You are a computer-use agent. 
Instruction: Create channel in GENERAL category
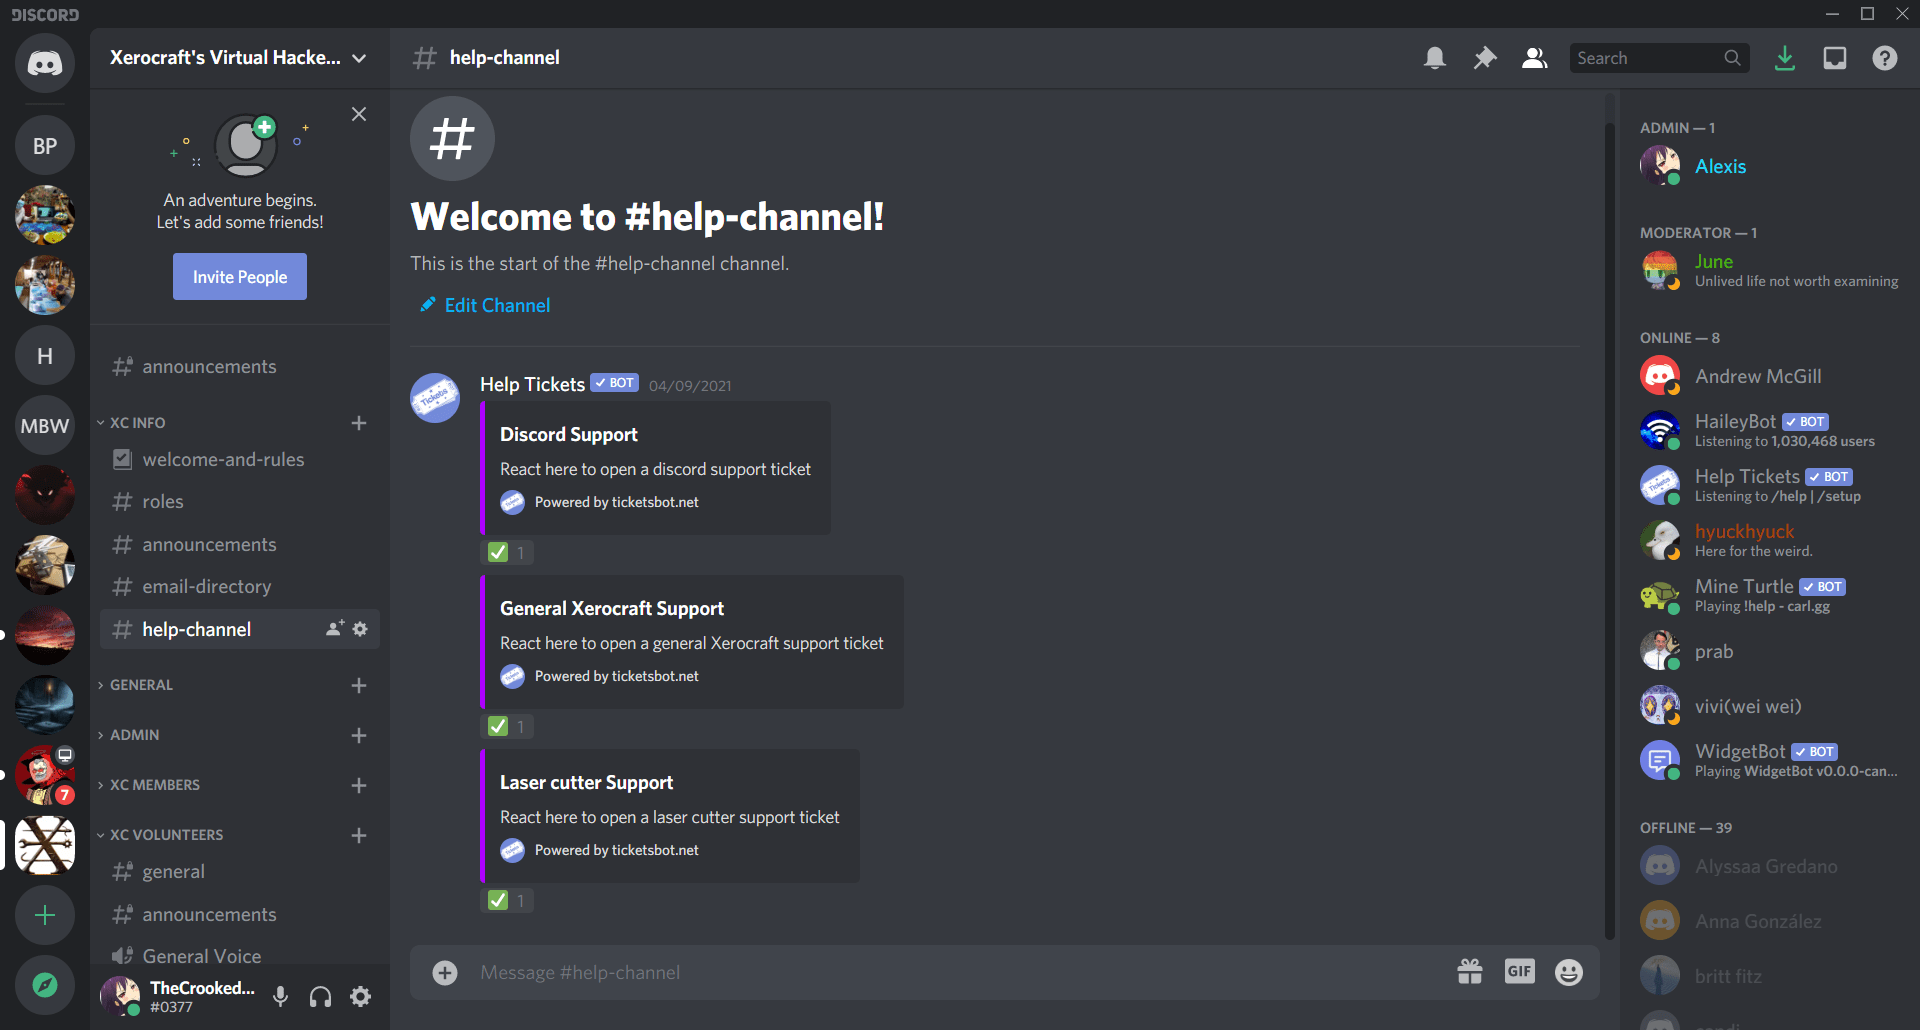click(359, 685)
